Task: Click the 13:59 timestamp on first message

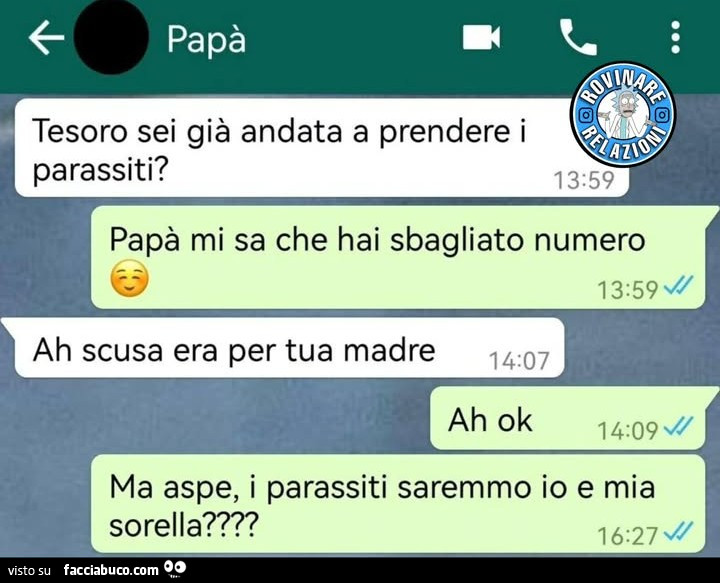Action: tap(584, 180)
